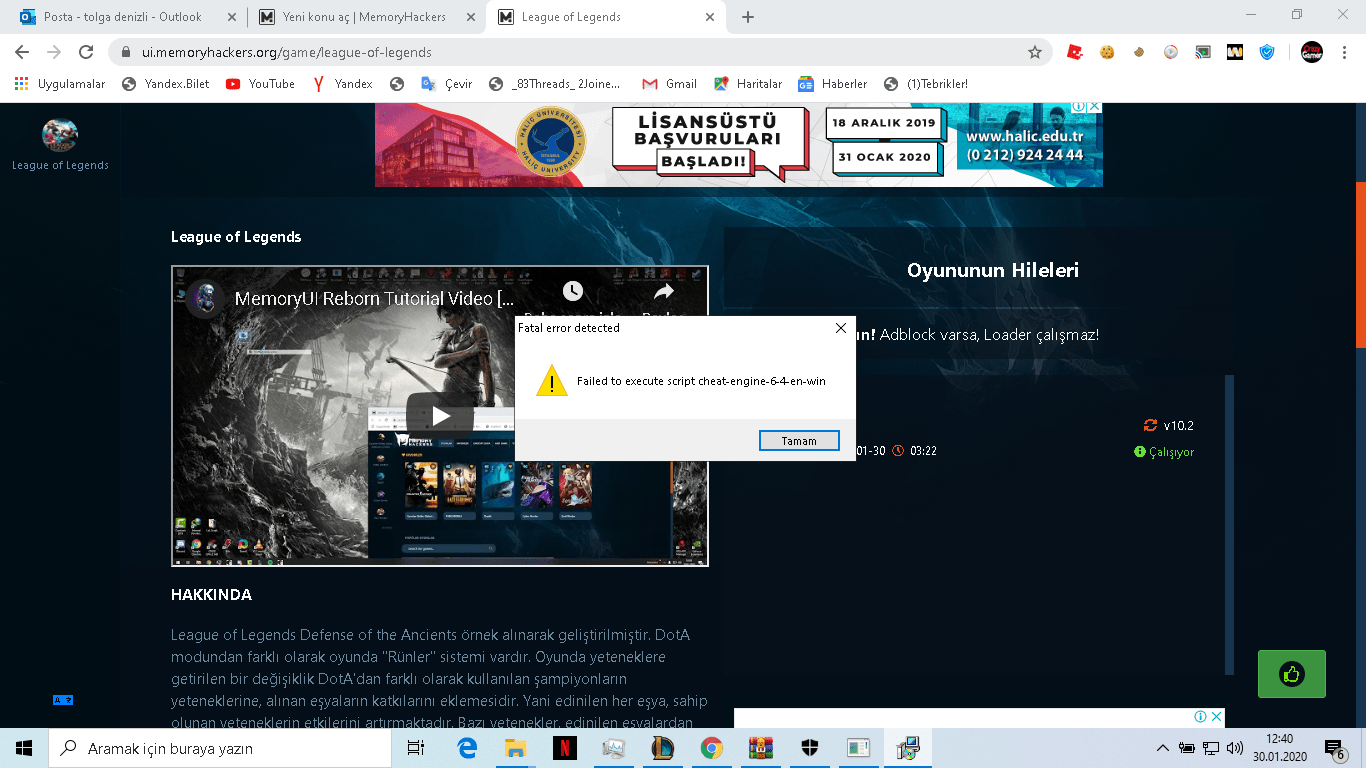The height and width of the screenshot is (768, 1366).
Task: Click the network icon in the system tray
Action: 1211,748
